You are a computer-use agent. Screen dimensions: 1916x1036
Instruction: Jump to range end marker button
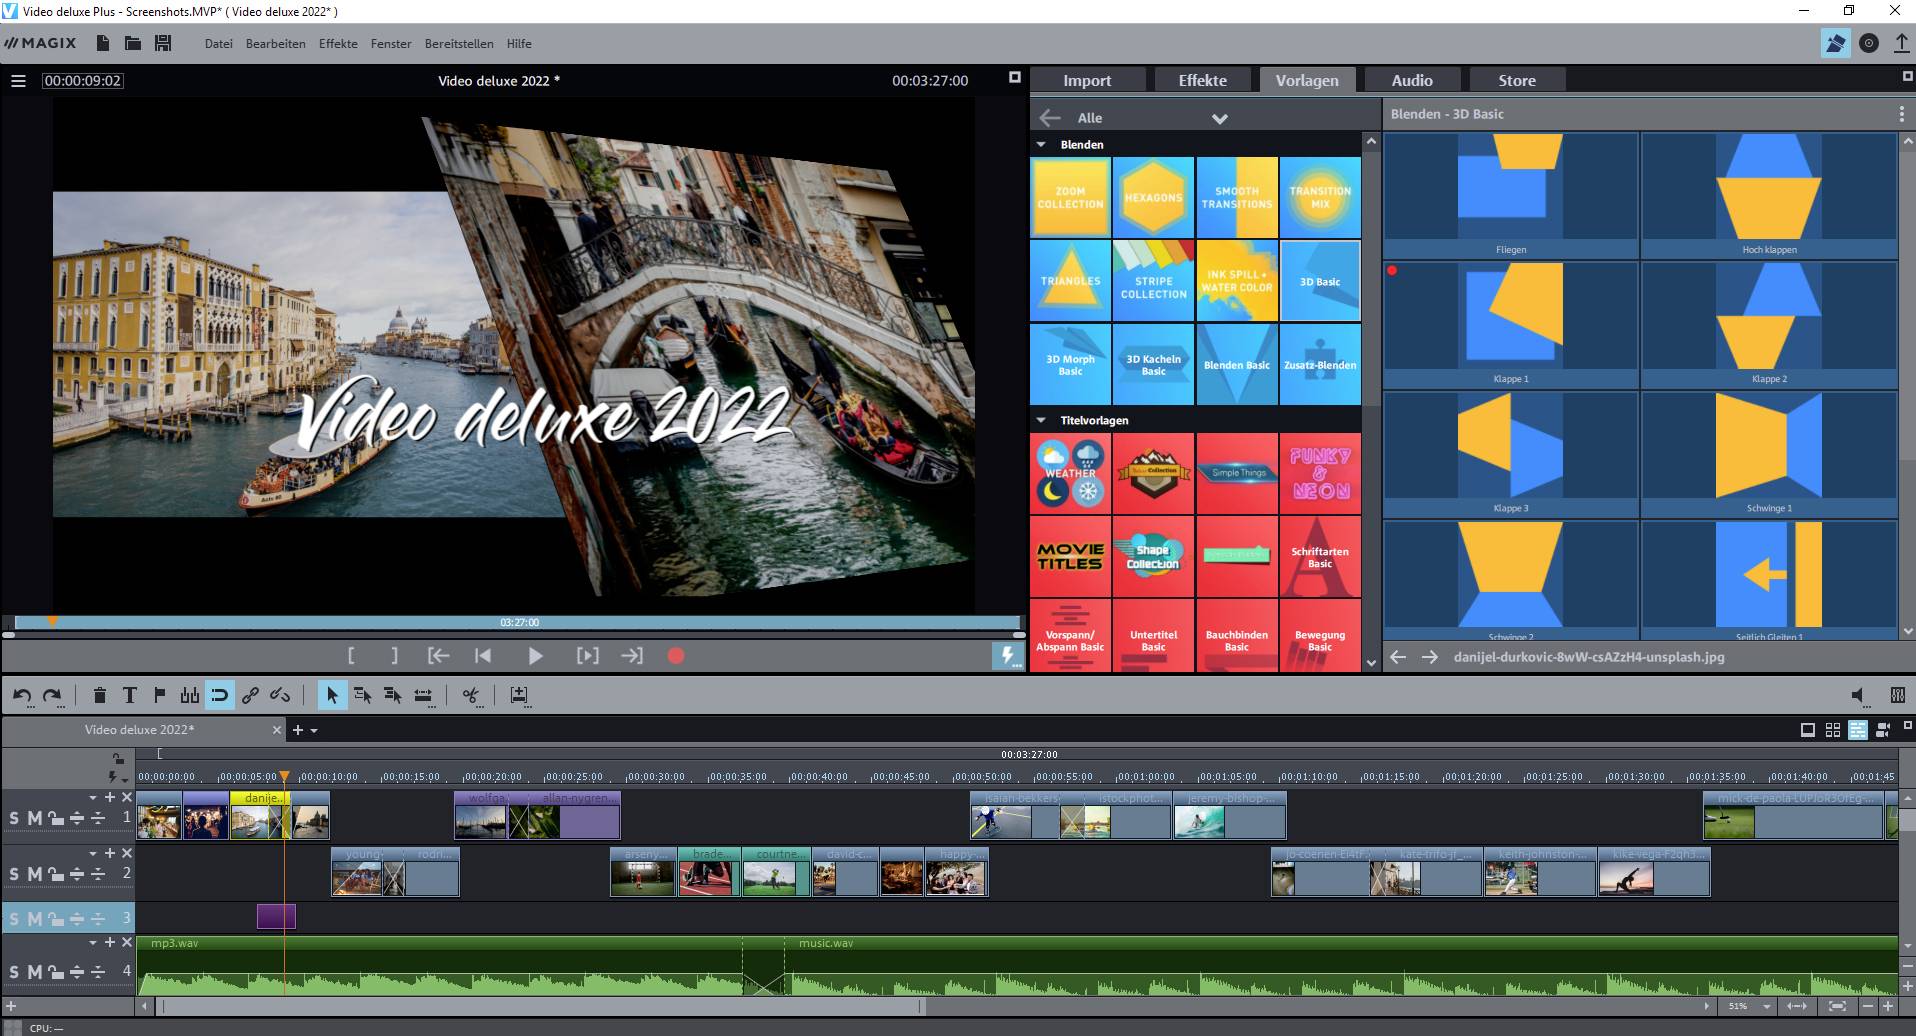click(632, 656)
